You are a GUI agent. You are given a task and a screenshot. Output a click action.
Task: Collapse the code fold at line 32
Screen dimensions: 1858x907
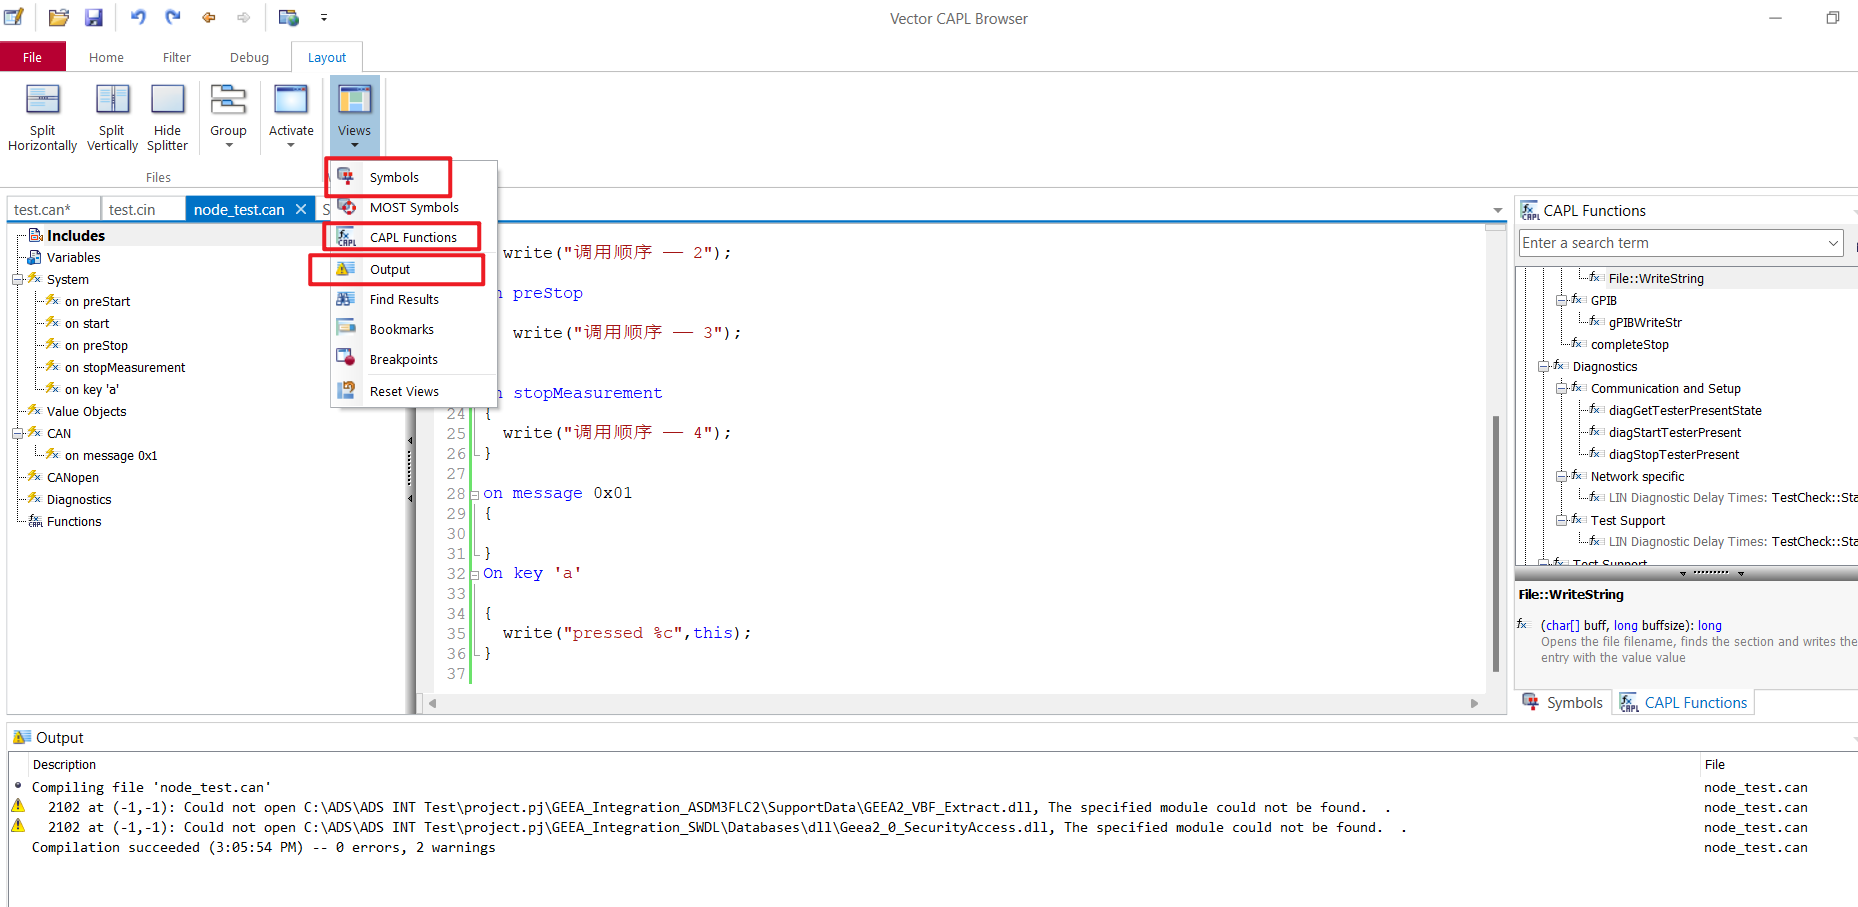coord(474,574)
